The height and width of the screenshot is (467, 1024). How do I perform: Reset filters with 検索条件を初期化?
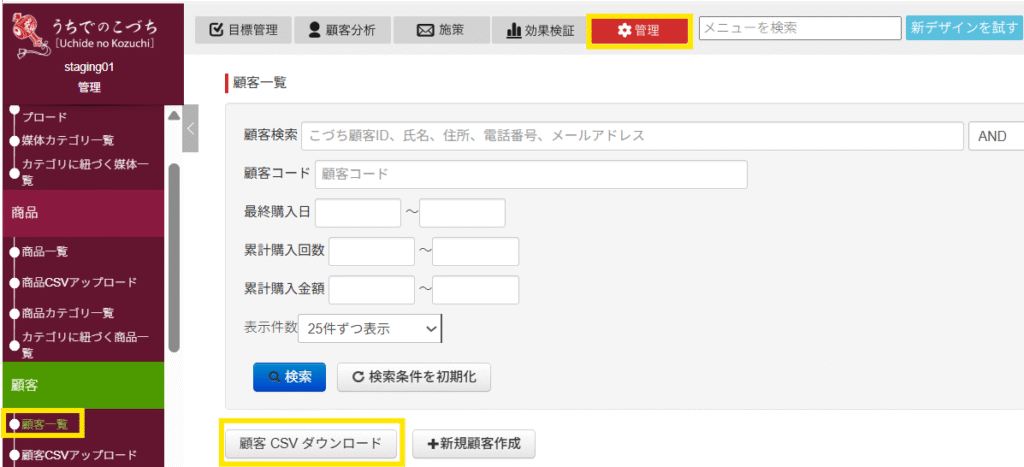(414, 377)
